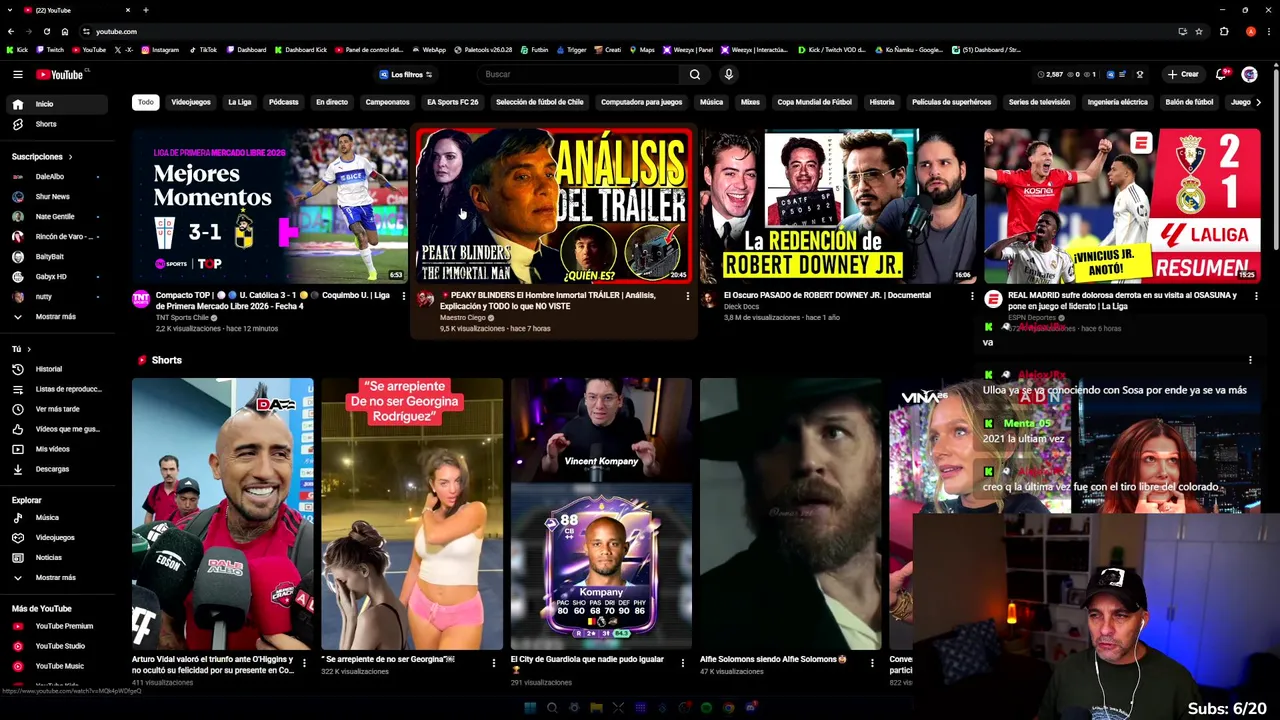The image size is (1280, 720).
Task: Open options for the Kompany short
Action: point(683,662)
